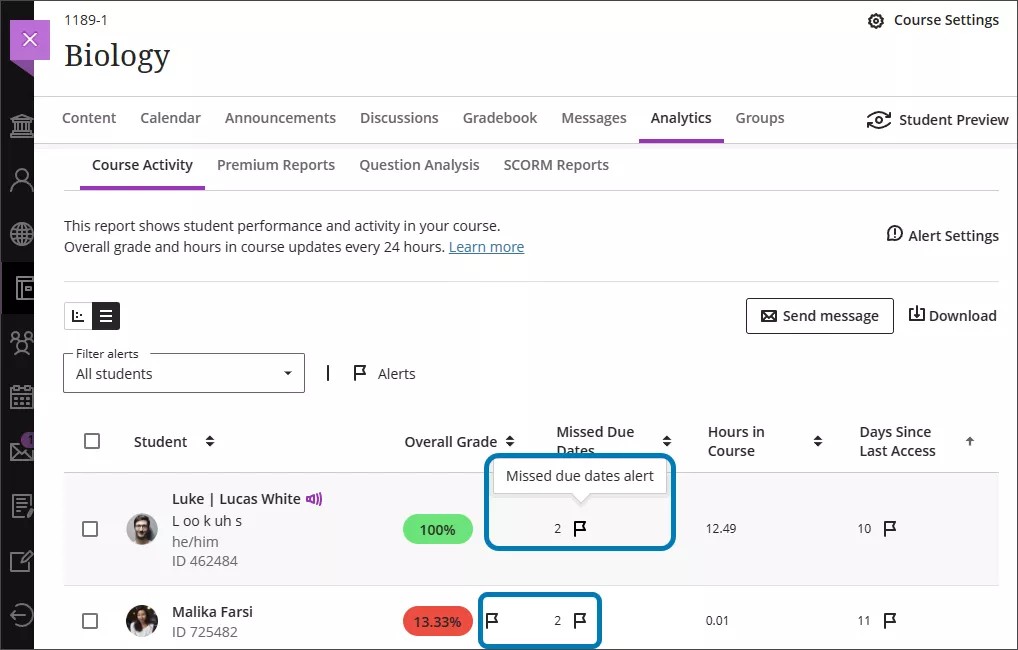The height and width of the screenshot is (650, 1018).
Task: Open the Filter alerts dropdown
Action: click(x=183, y=372)
